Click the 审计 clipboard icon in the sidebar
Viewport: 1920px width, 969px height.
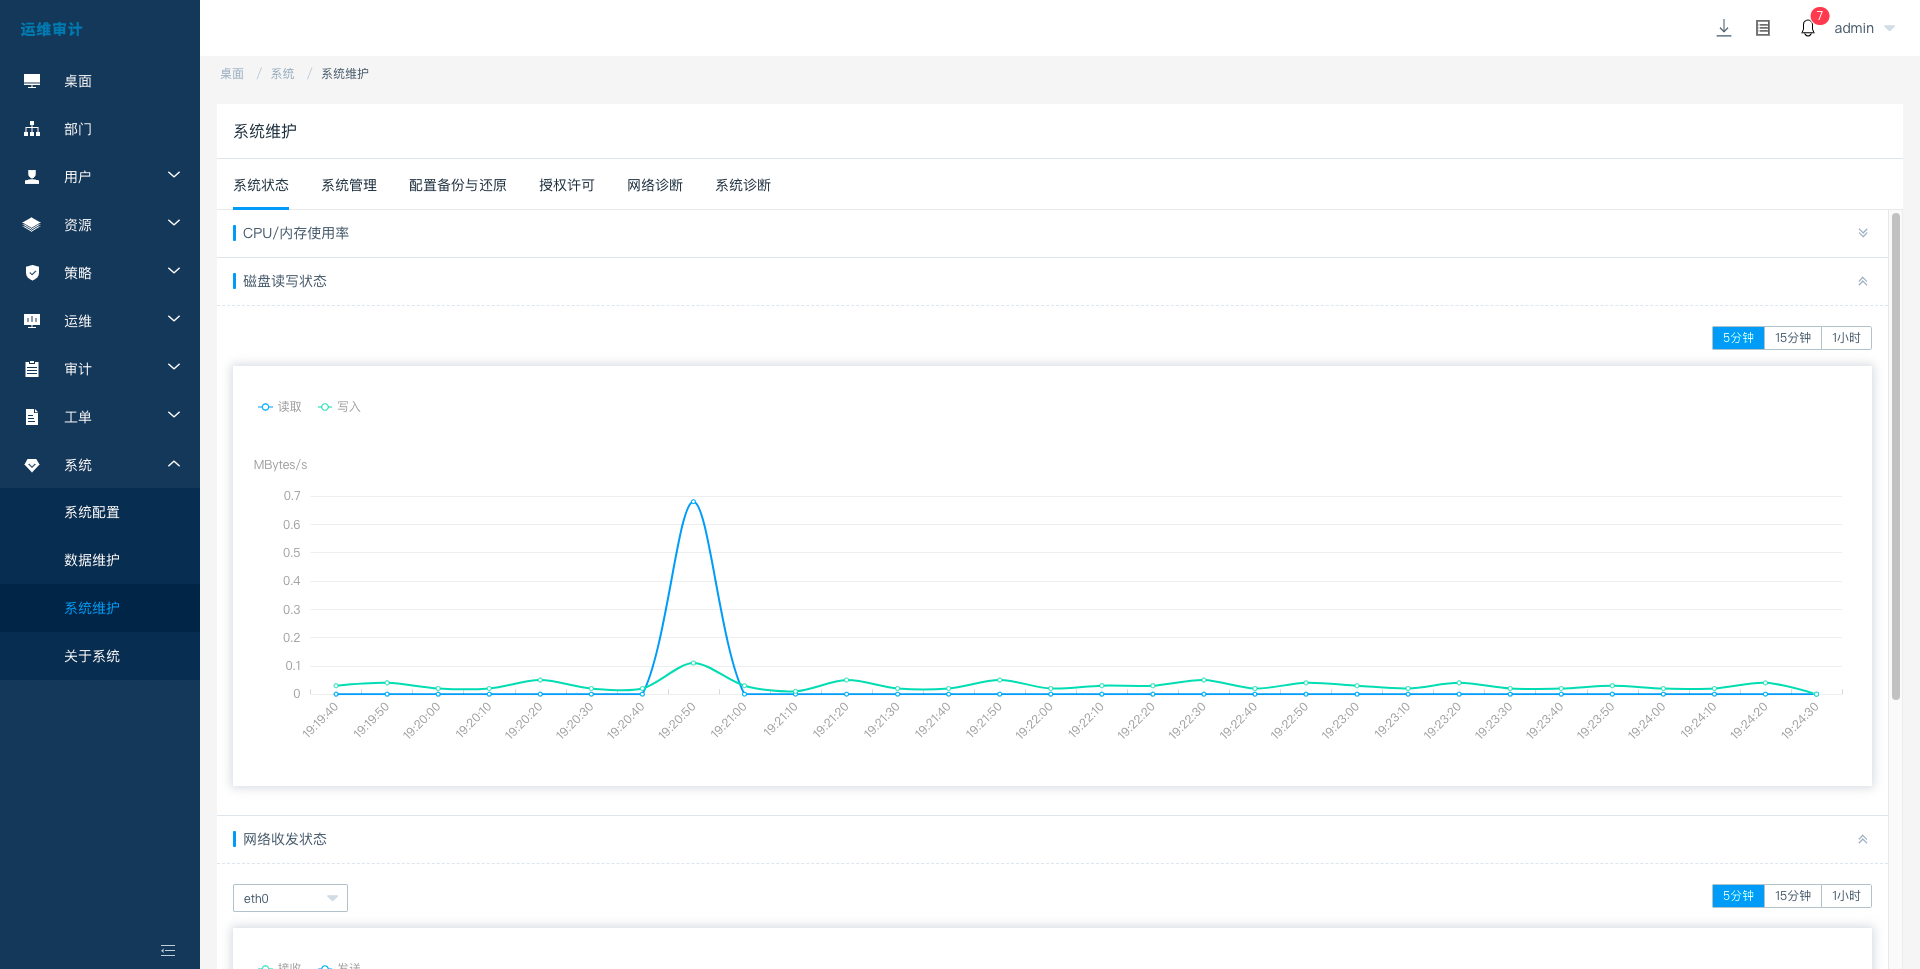[32, 369]
